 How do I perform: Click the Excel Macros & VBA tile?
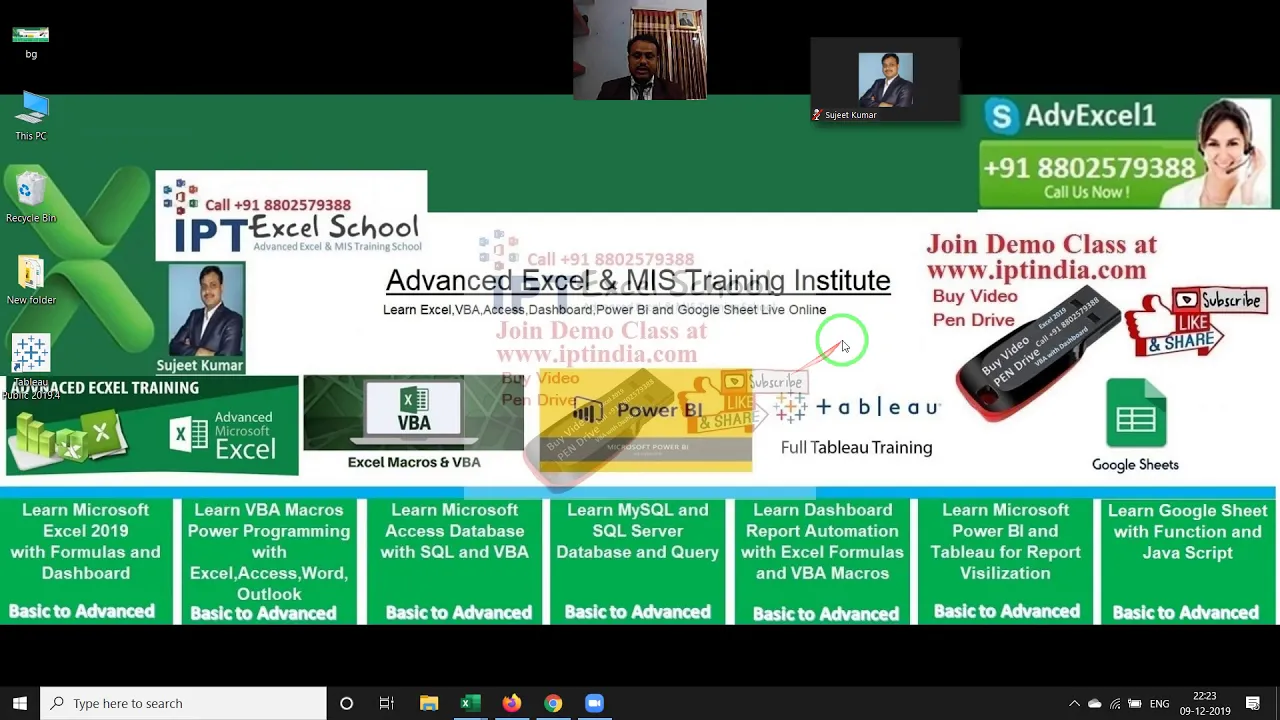pos(413,422)
